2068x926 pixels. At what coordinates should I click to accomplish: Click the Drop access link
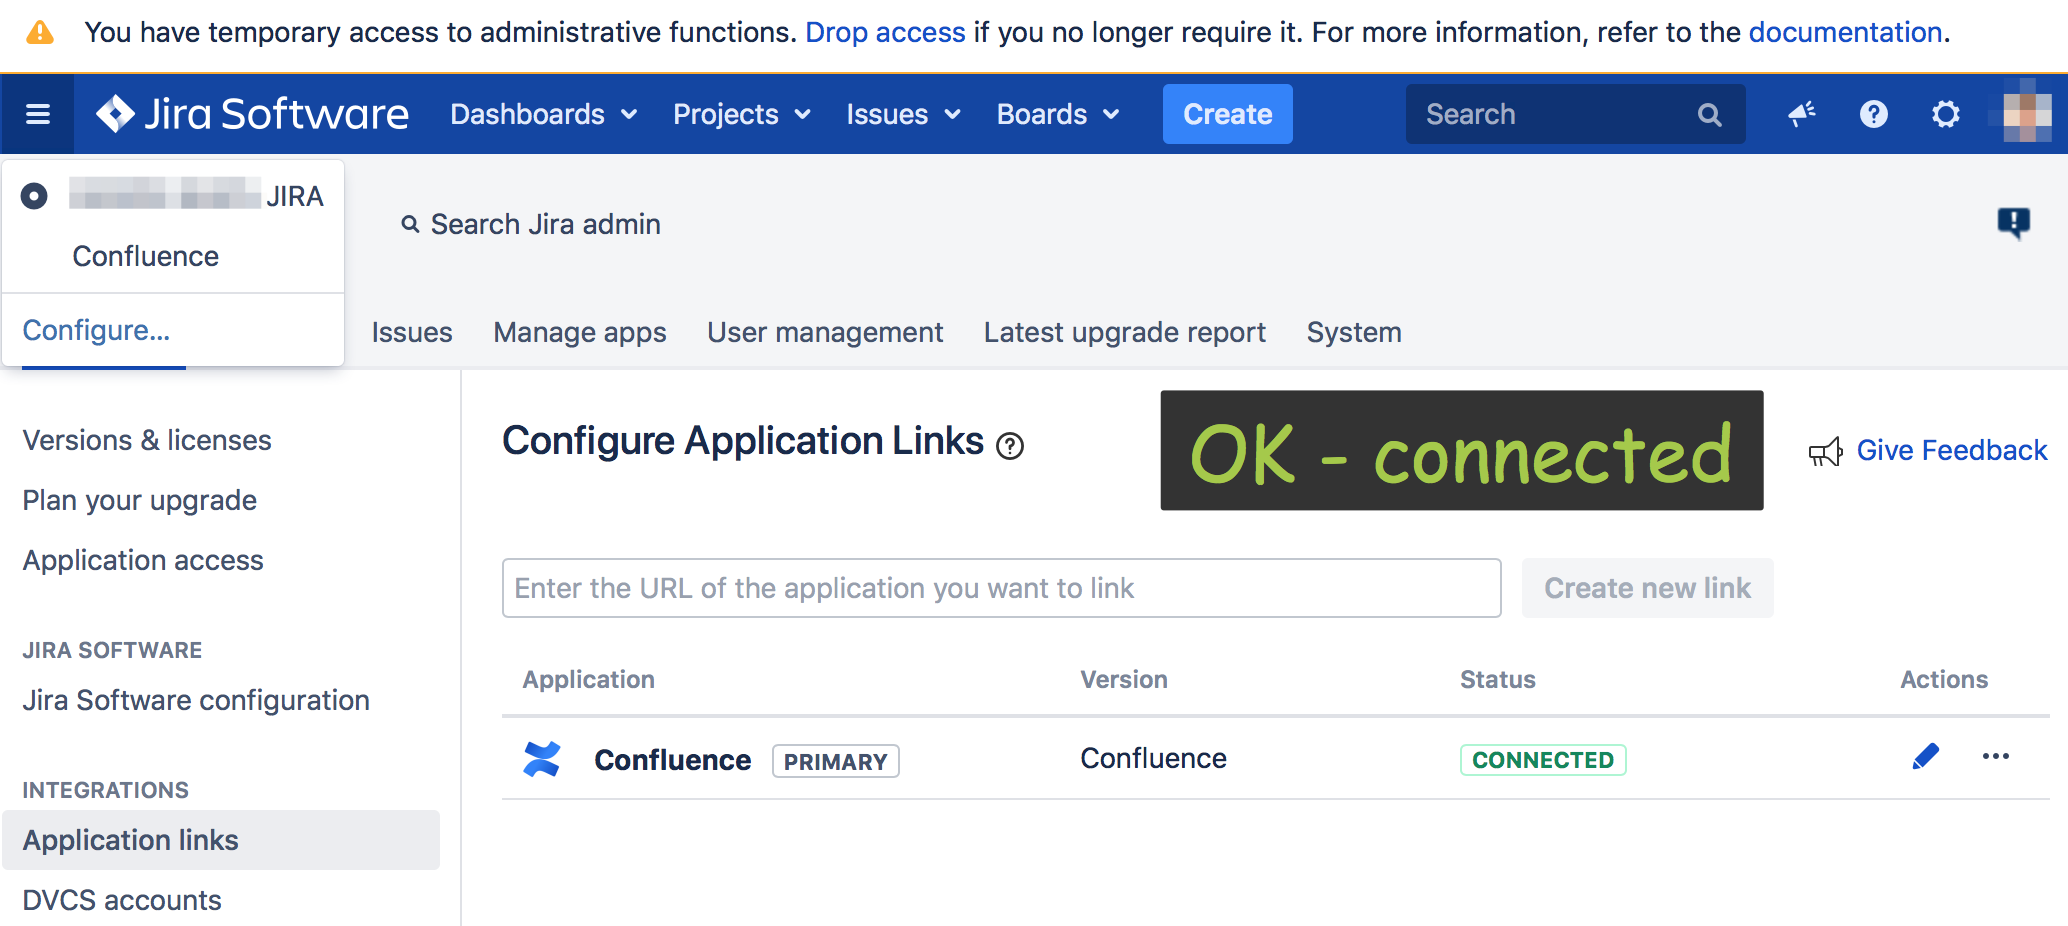point(885,33)
